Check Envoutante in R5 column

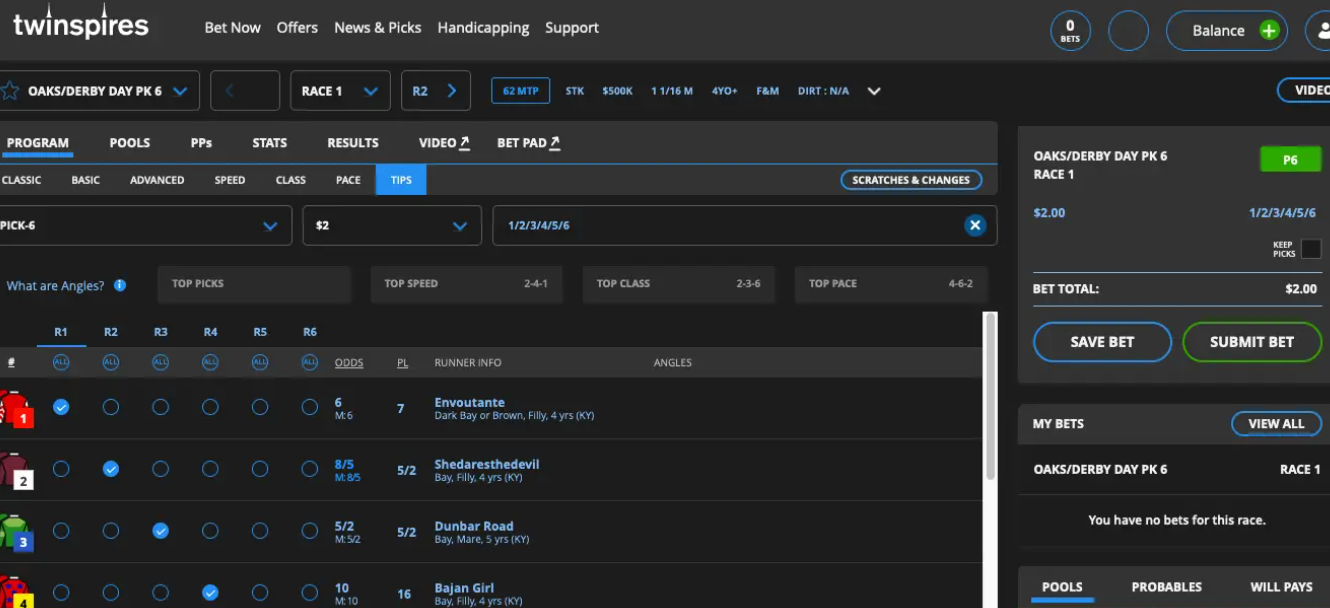click(260, 407)
